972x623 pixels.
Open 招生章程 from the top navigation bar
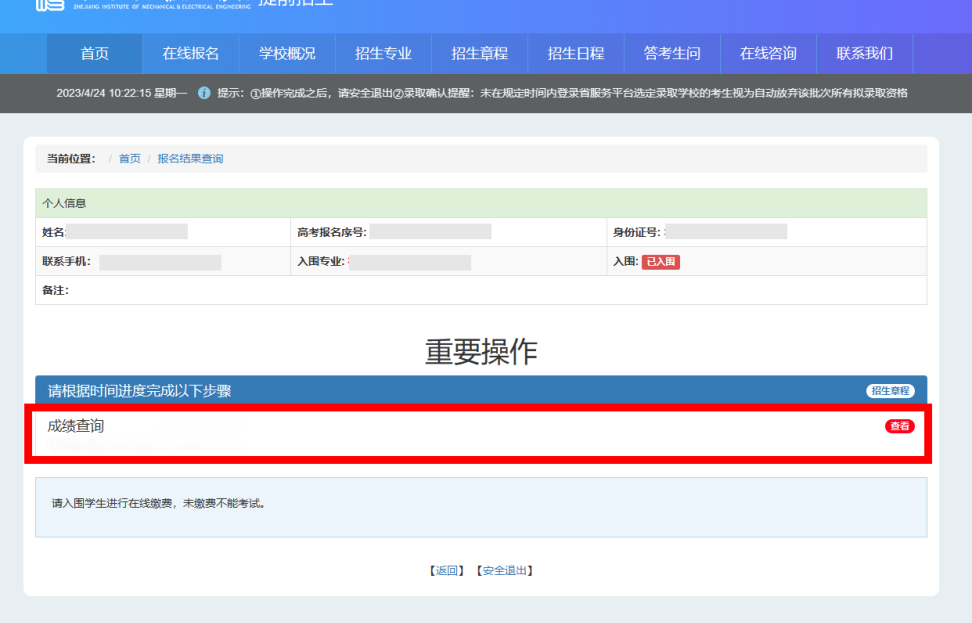pyautogui.click(x=479, y=54)
